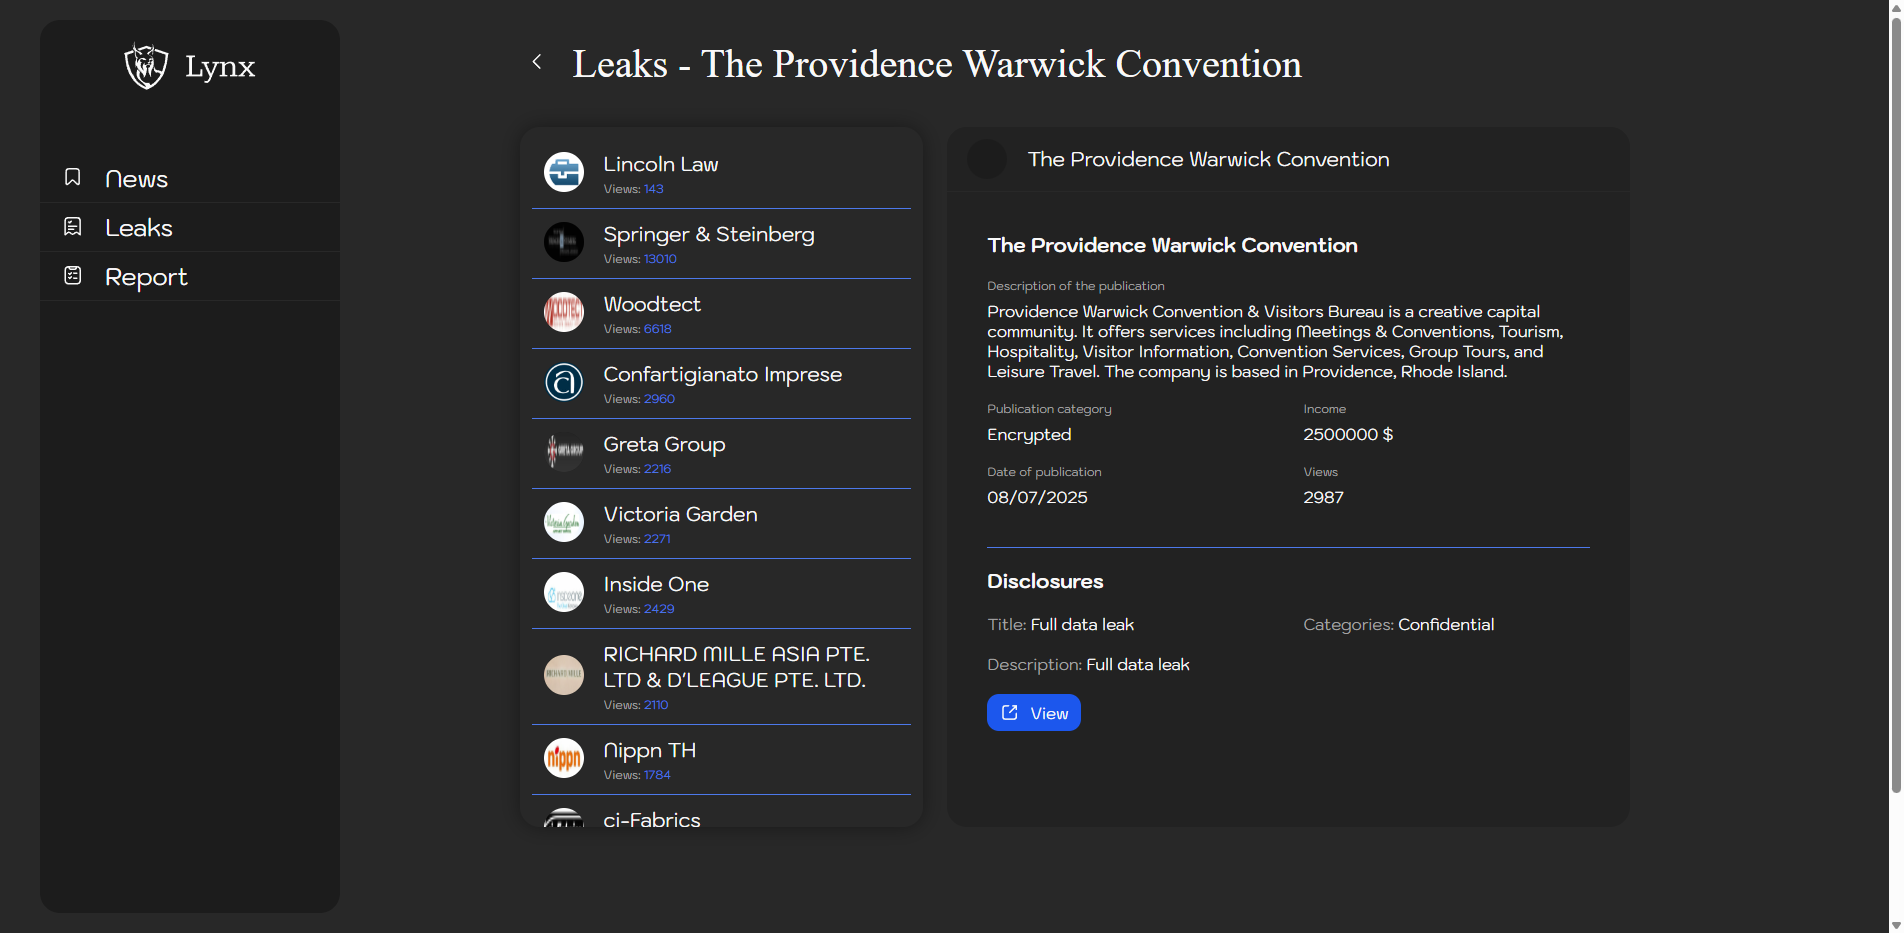The width and height of the screenshot is (1904, 933).
Task: Go back using the left chevron arrow
Action: [537, 63]
